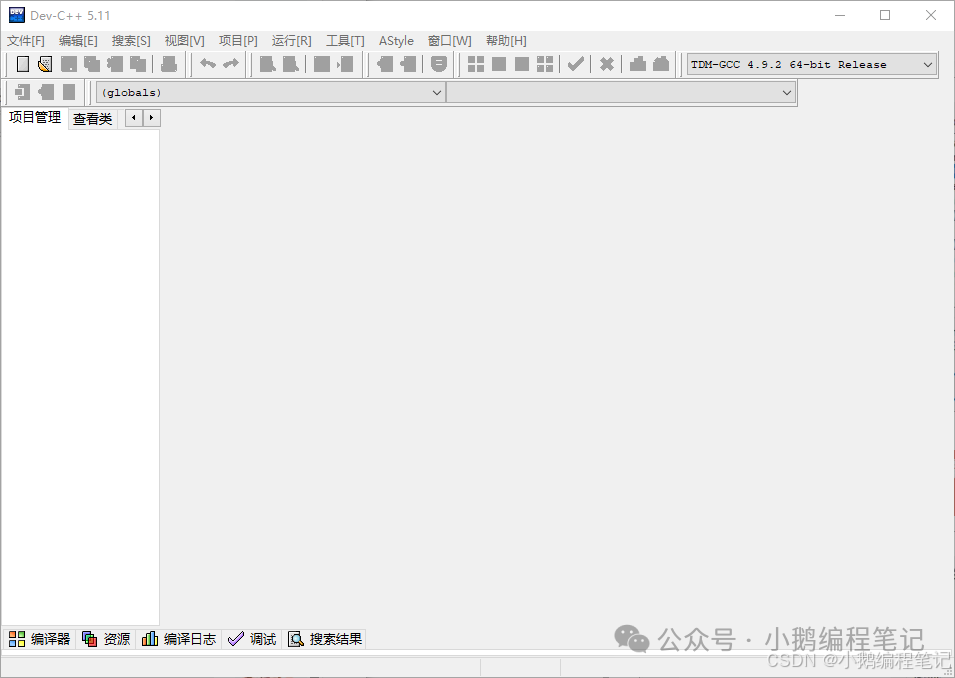Expand the (globals) class dropdown

270,93
